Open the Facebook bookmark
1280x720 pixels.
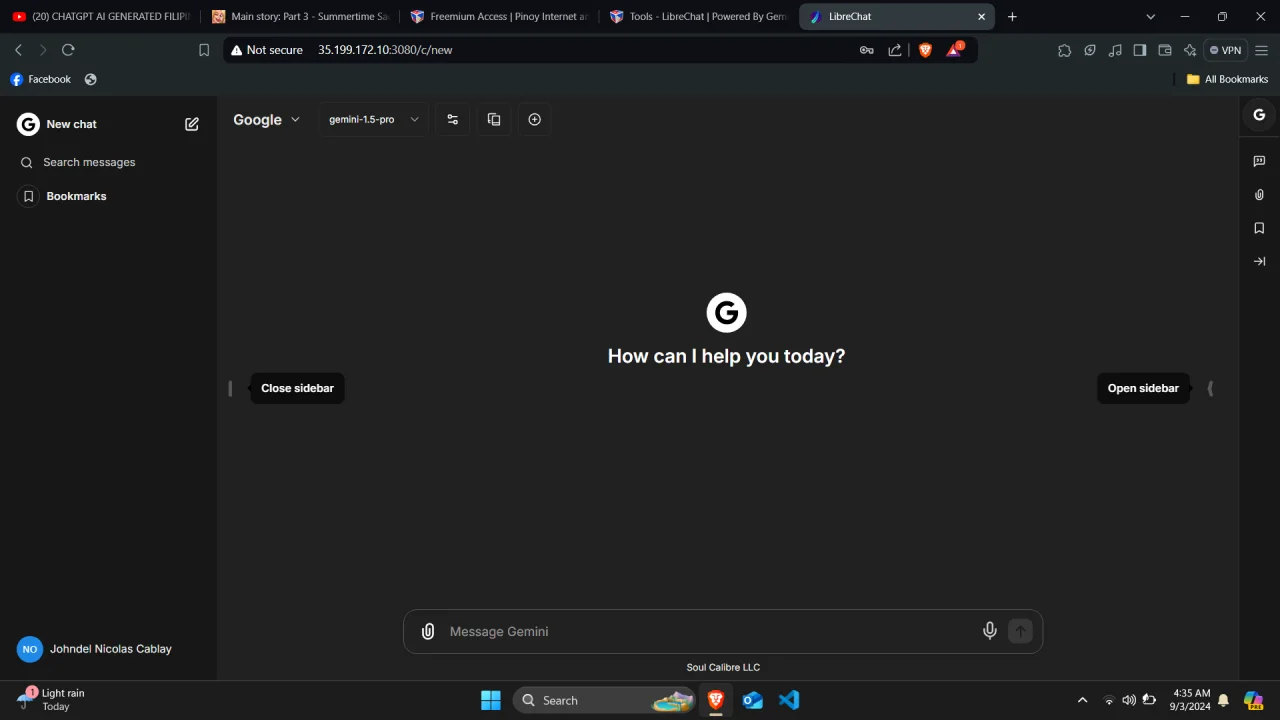pyautogui.click(x=41, y=79)
